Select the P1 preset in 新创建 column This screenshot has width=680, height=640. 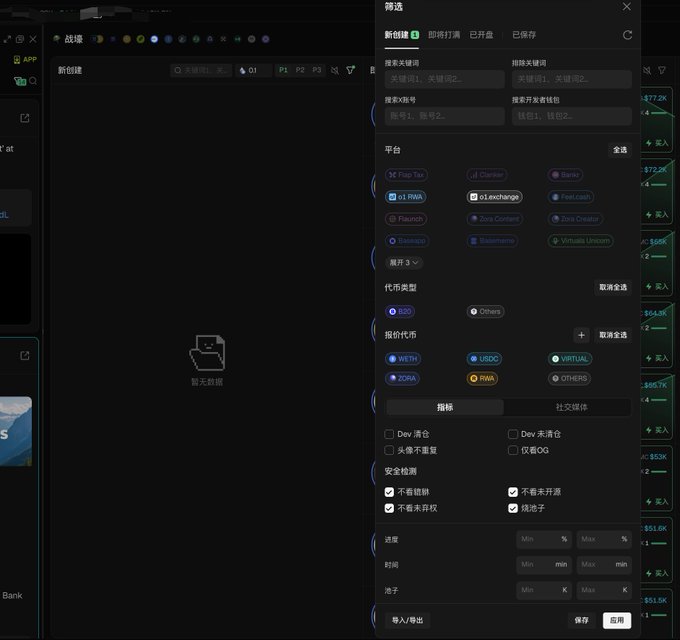point(283,70)
